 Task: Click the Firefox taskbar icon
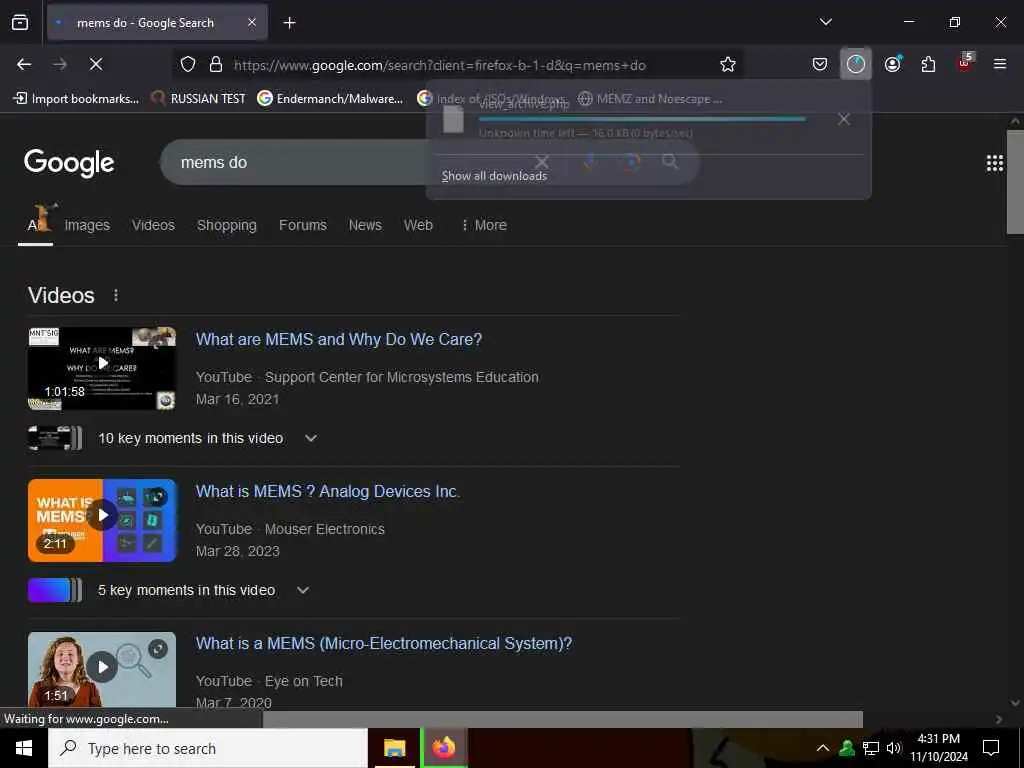click(443, 748)
